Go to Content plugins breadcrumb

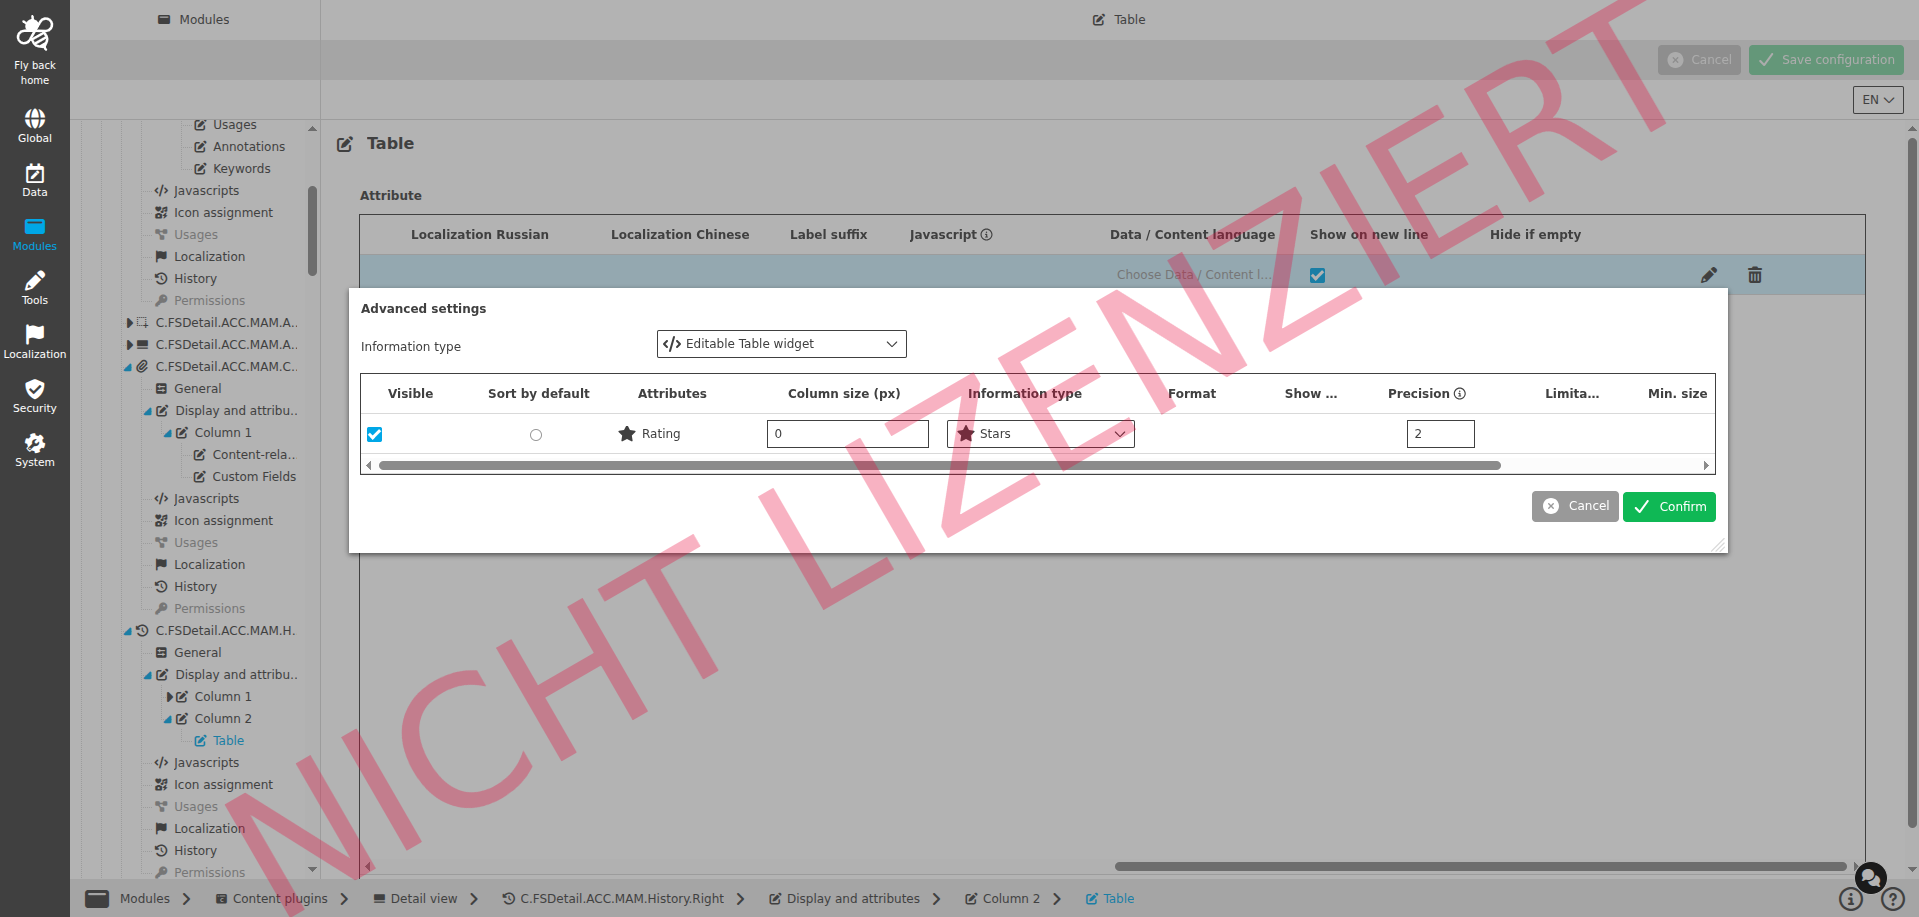271,899
